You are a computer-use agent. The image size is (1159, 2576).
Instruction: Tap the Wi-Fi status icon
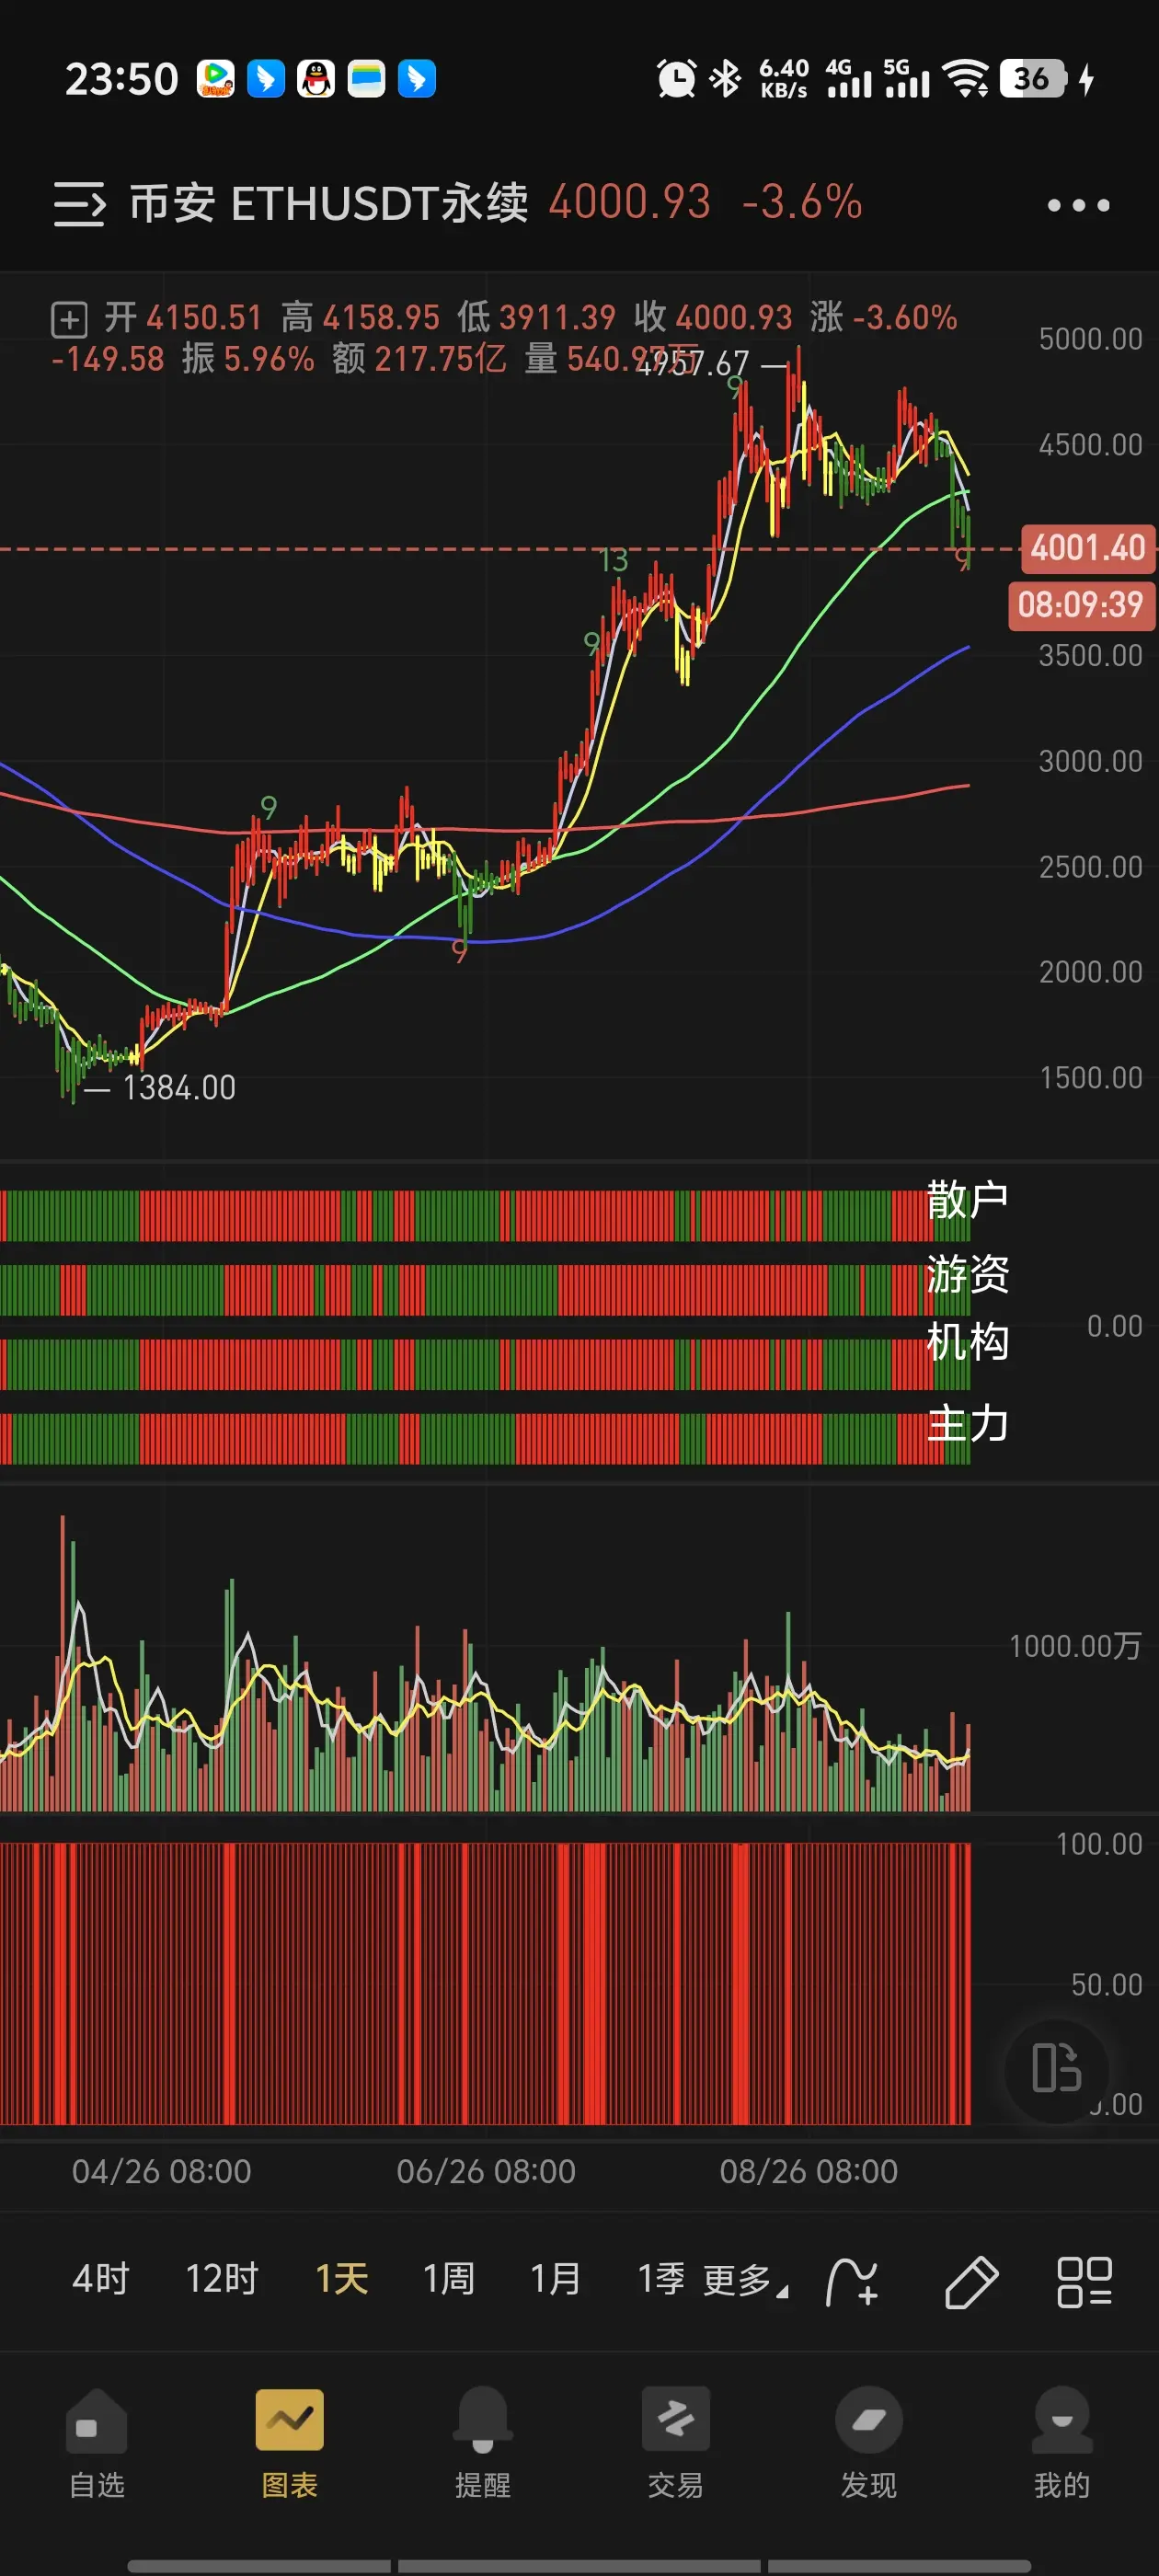tap(967, 79)
